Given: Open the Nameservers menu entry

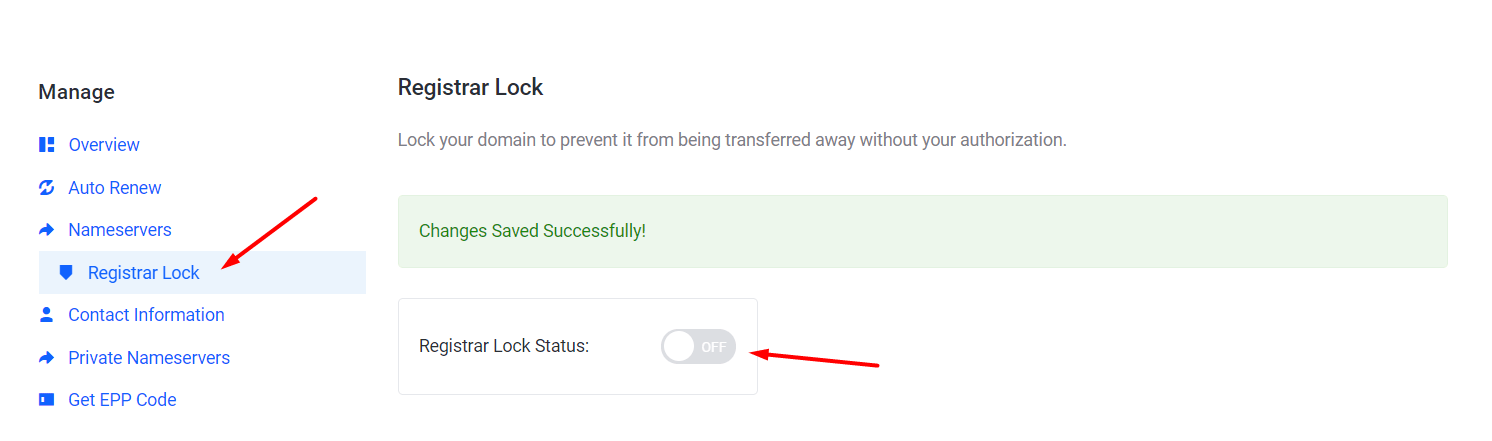Looking at the screenshot, I should click(120, 230).
